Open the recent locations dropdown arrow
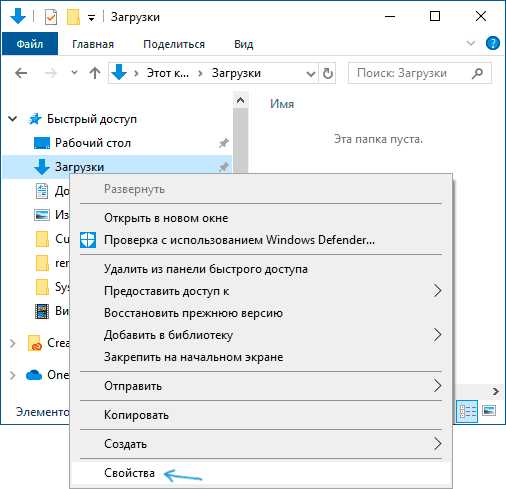Image resolution: width=506 pixels, height=489 pixels. (75, 72)
